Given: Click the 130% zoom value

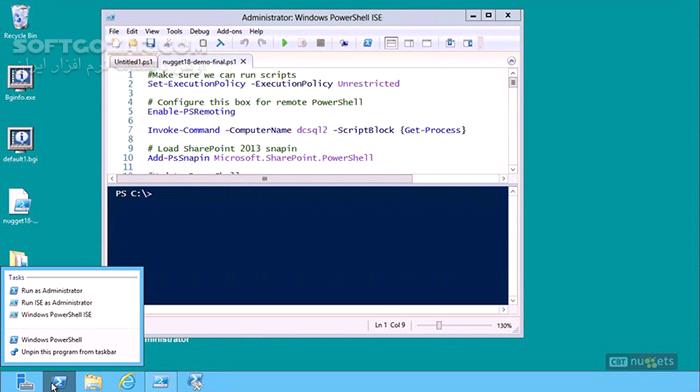Looking at the screenshot, I should tap(504, 325).
